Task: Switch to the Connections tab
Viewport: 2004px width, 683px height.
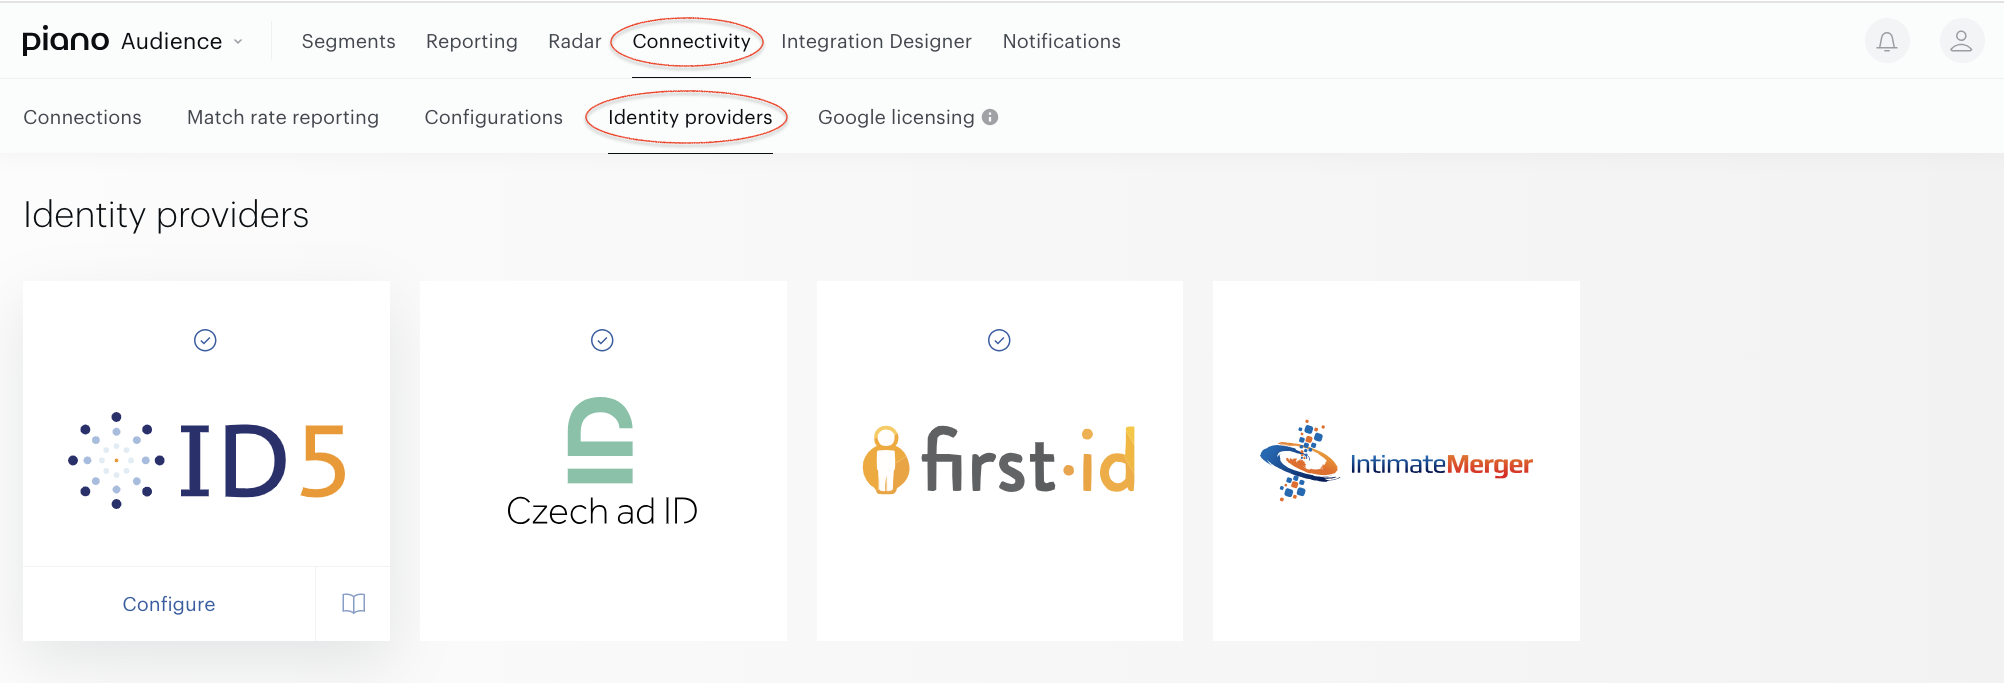Action: tap(82, 117)
